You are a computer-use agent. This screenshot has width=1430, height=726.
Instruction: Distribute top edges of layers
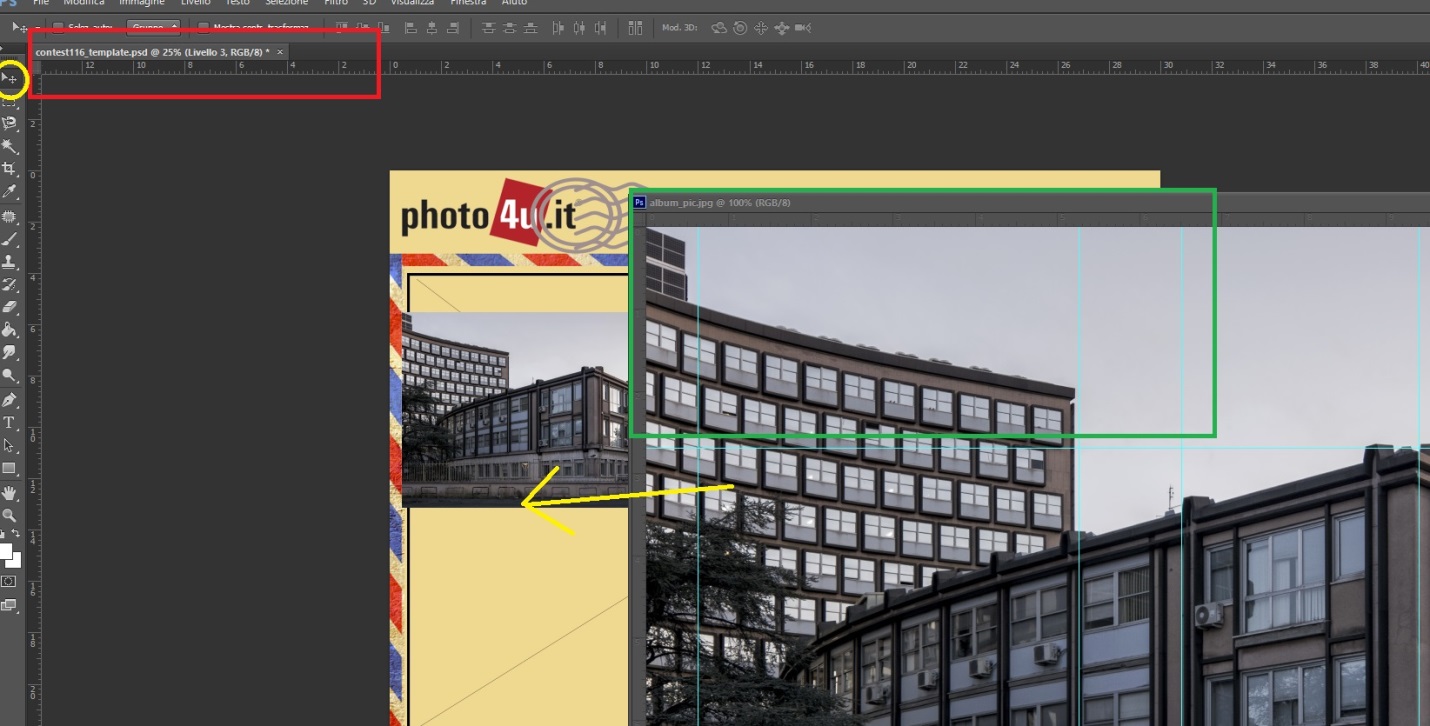tap(488, 27)
